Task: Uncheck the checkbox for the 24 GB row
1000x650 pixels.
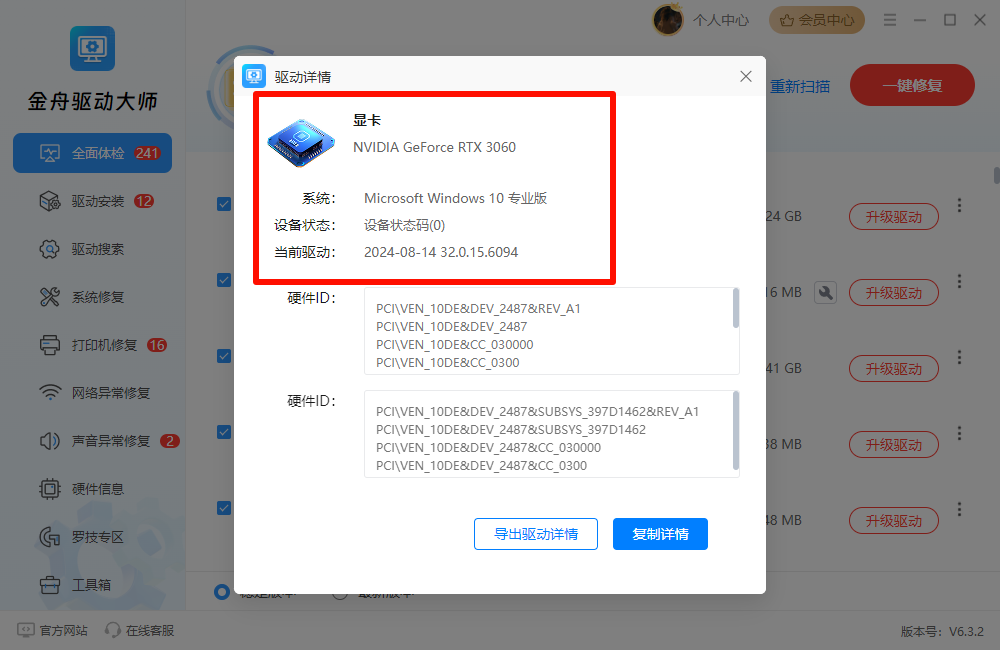Action: [224, 204]
